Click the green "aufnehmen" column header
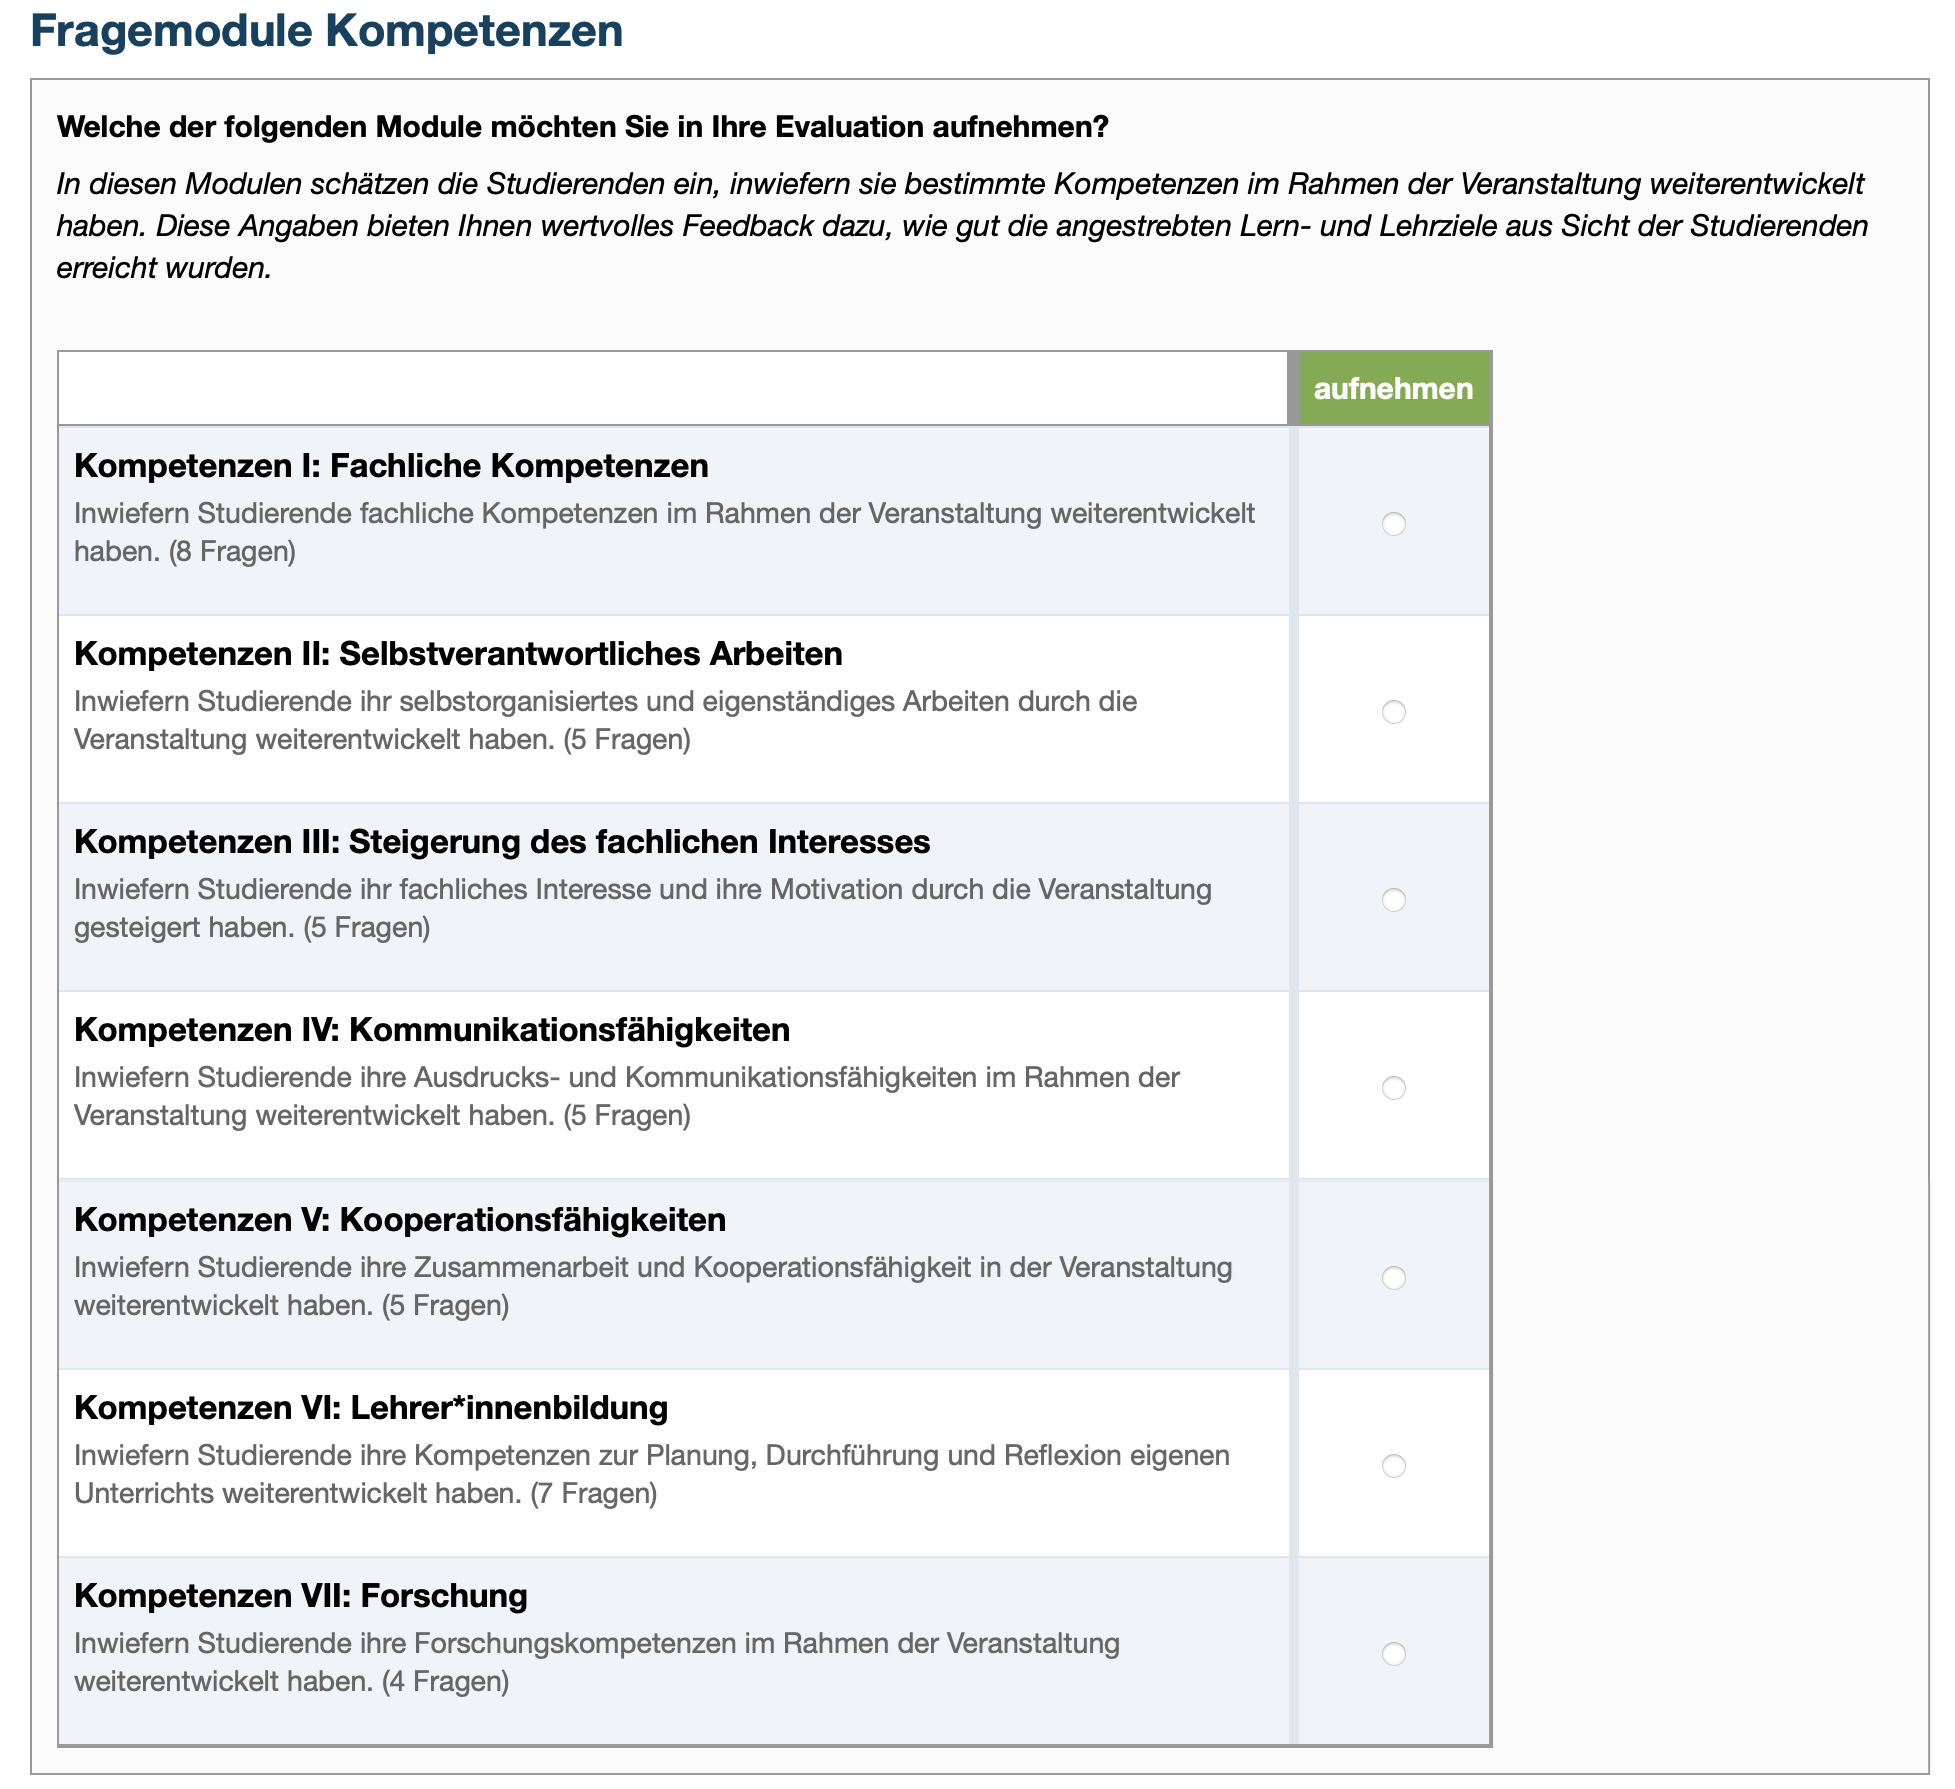This screenshot has width=1955, height=1789. point(1393,389)
